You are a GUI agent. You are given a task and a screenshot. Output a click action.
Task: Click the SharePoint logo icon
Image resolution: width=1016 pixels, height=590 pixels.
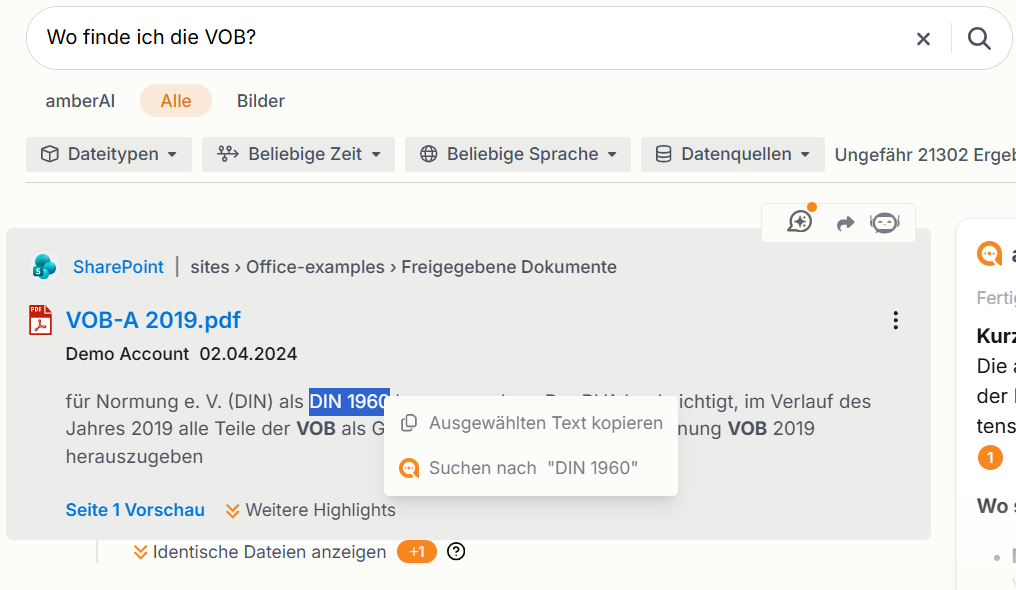(x=44, y=267)
